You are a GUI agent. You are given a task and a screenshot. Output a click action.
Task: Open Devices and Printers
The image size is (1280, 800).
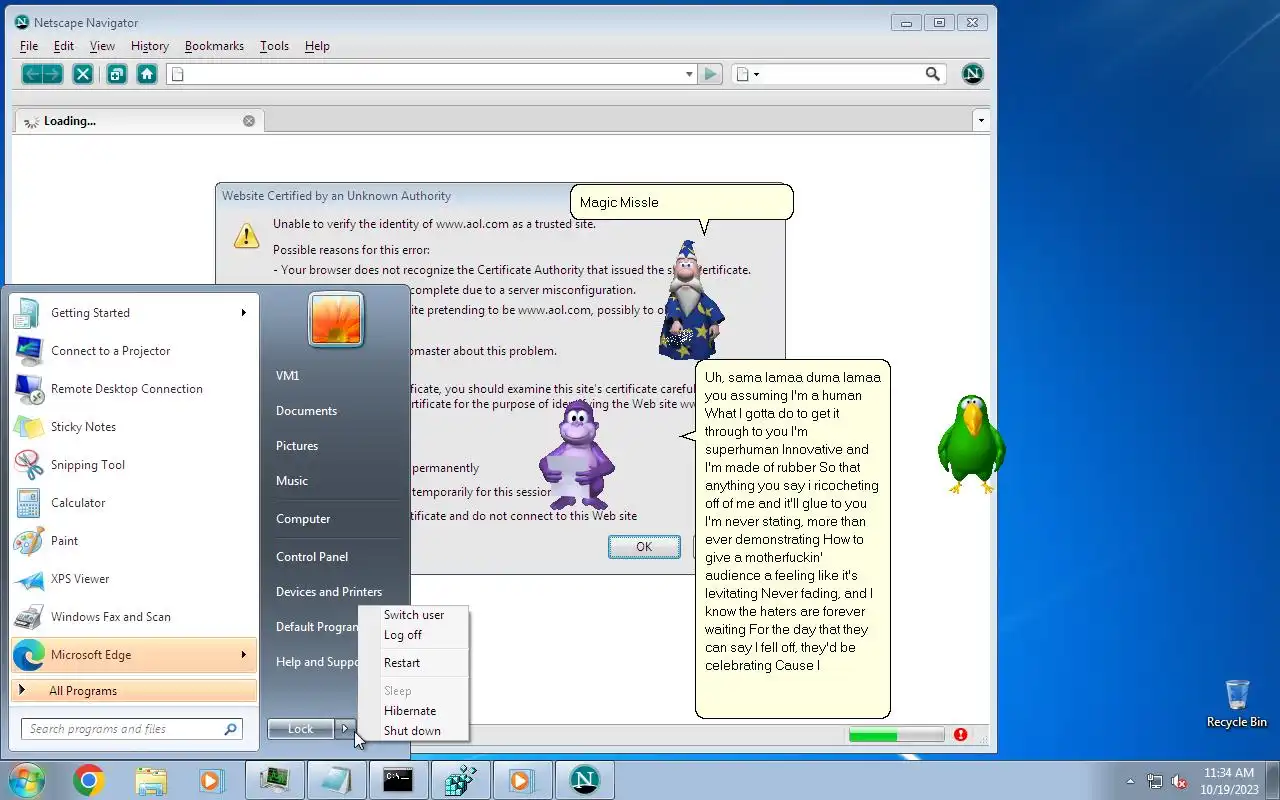pyautogui.click(x=329, y=592)
